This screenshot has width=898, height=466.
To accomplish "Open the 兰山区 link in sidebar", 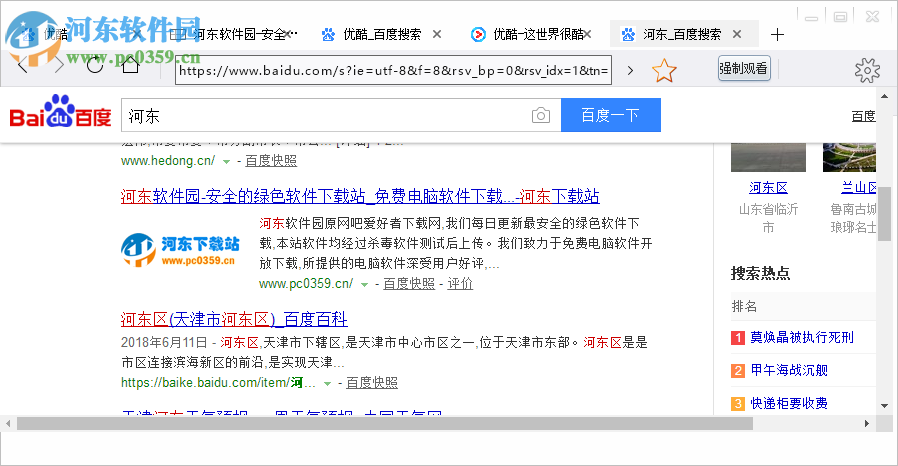I will [x=858, y=187].
